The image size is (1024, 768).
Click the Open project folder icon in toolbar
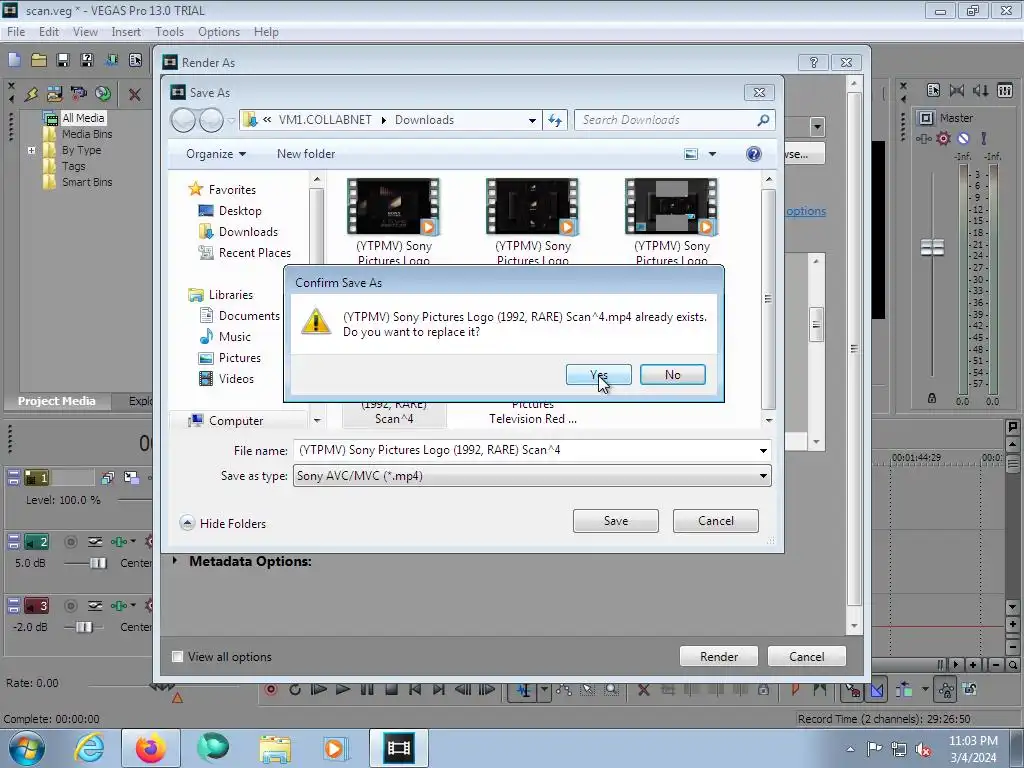point(39,60)
